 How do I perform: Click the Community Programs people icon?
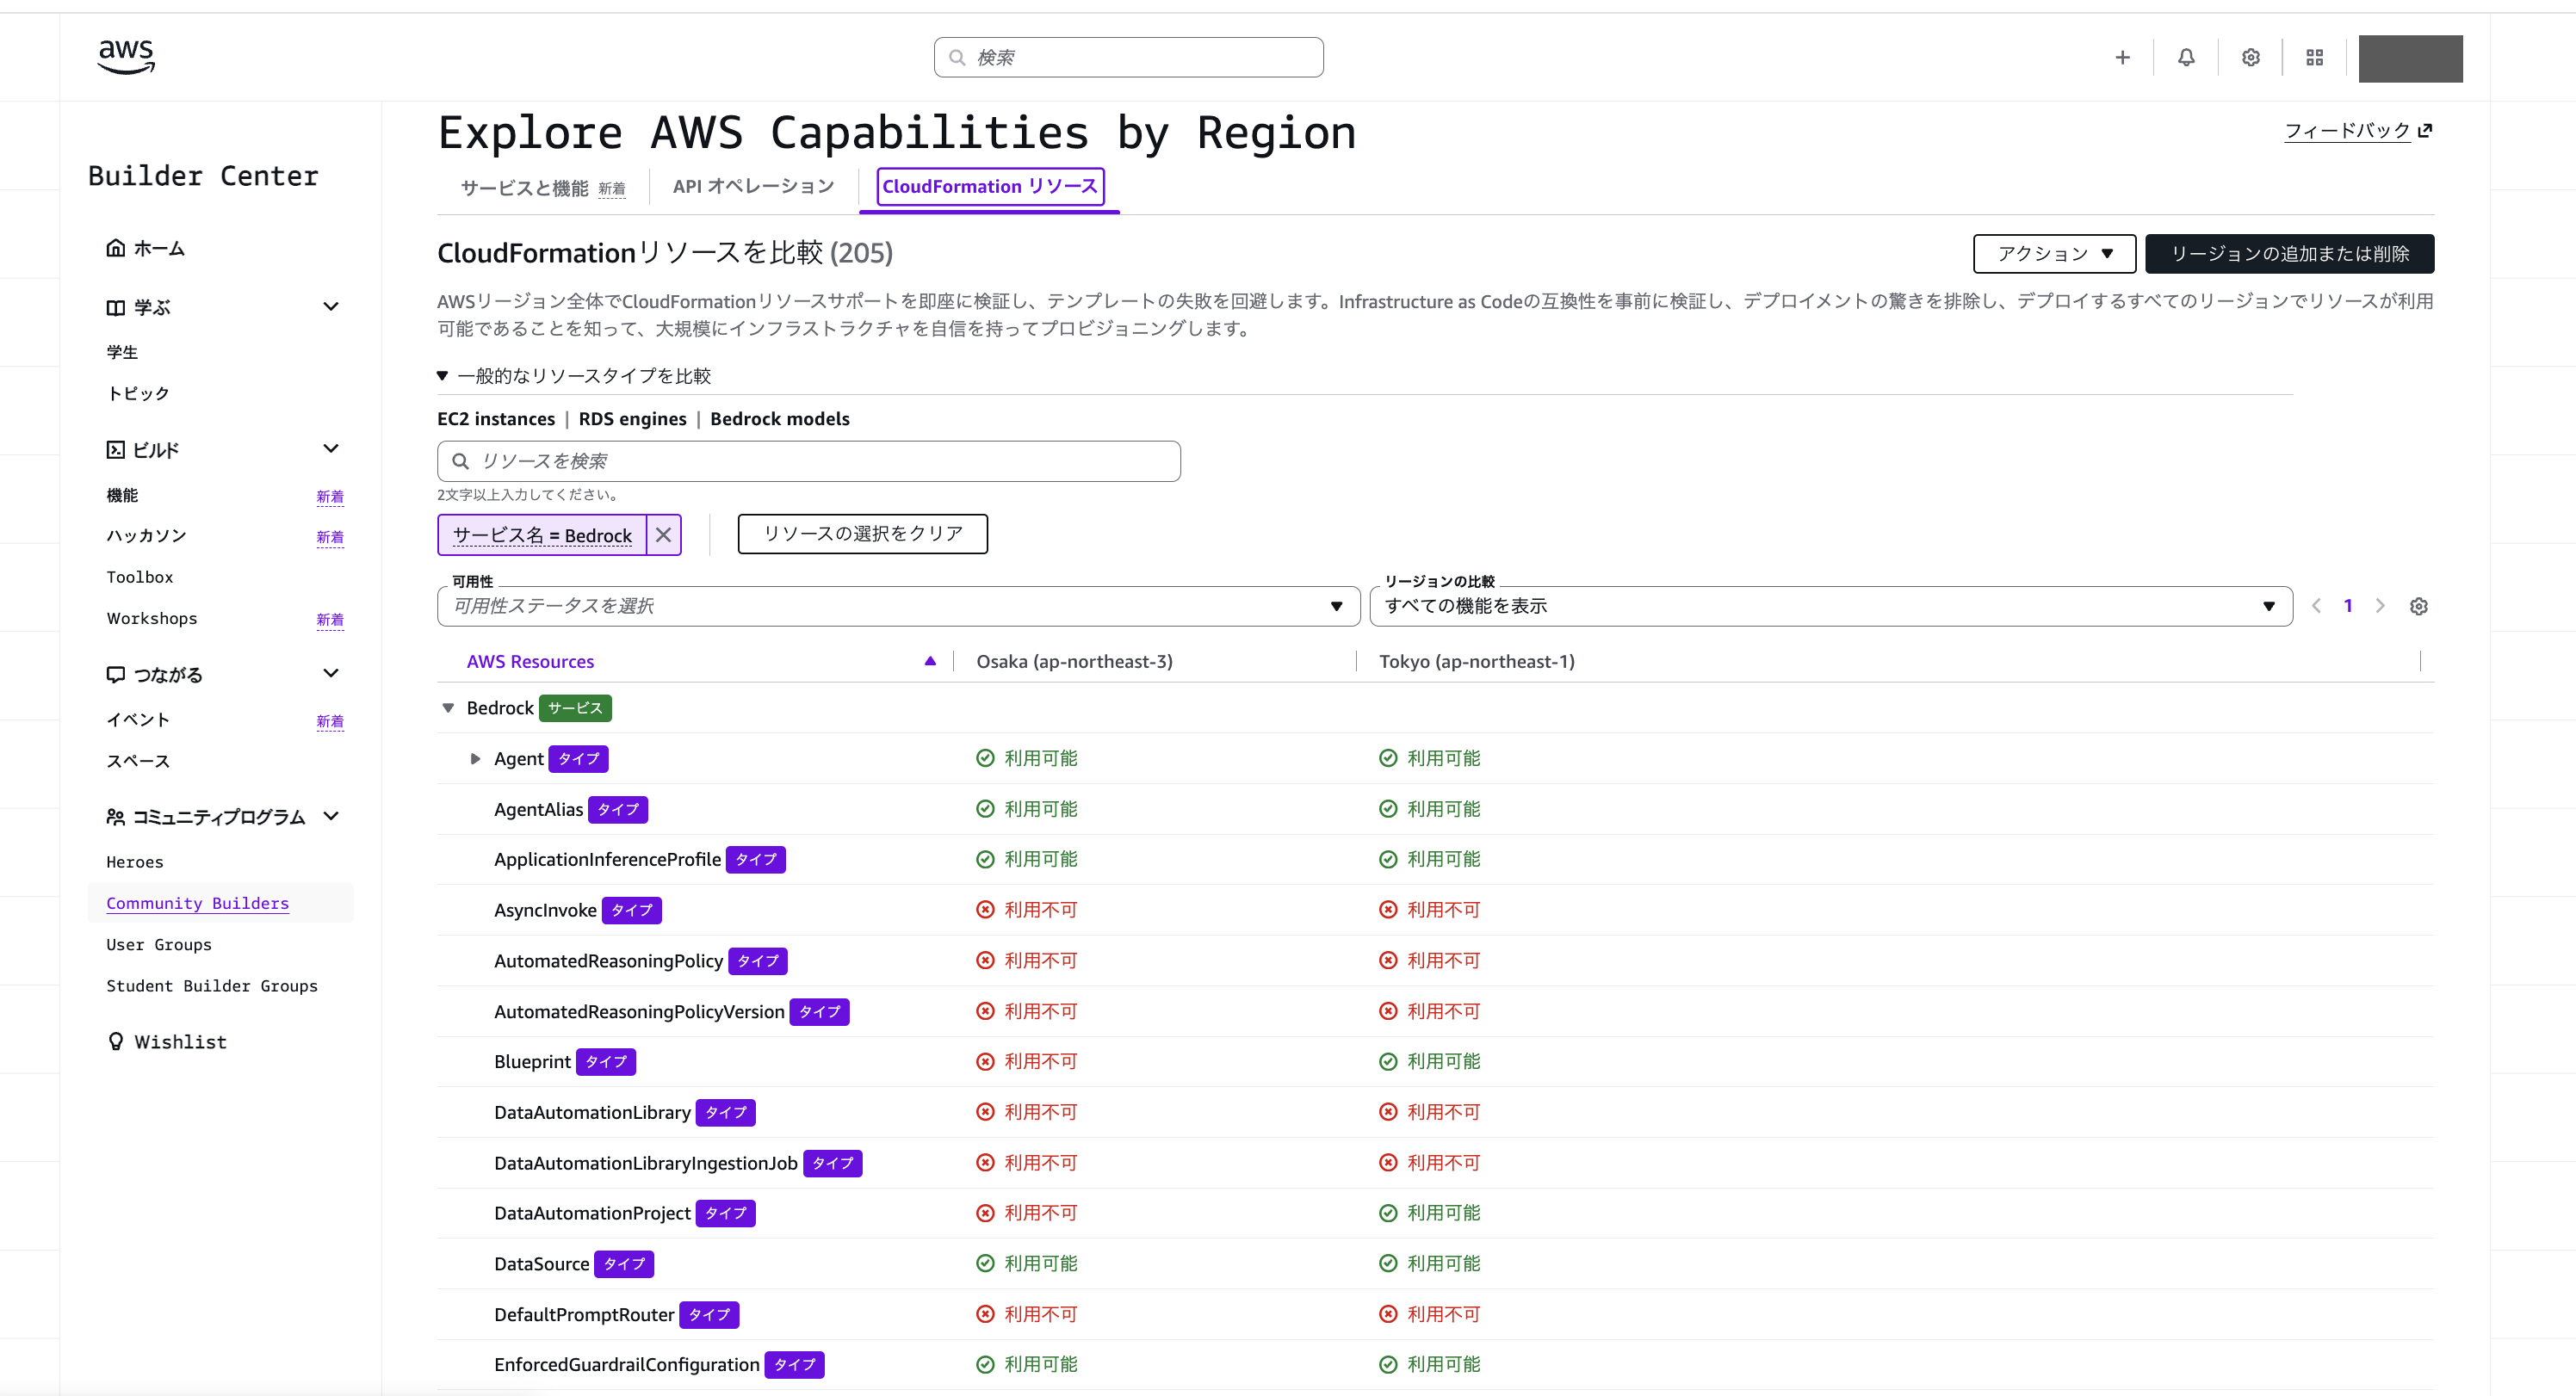(116, 817)
